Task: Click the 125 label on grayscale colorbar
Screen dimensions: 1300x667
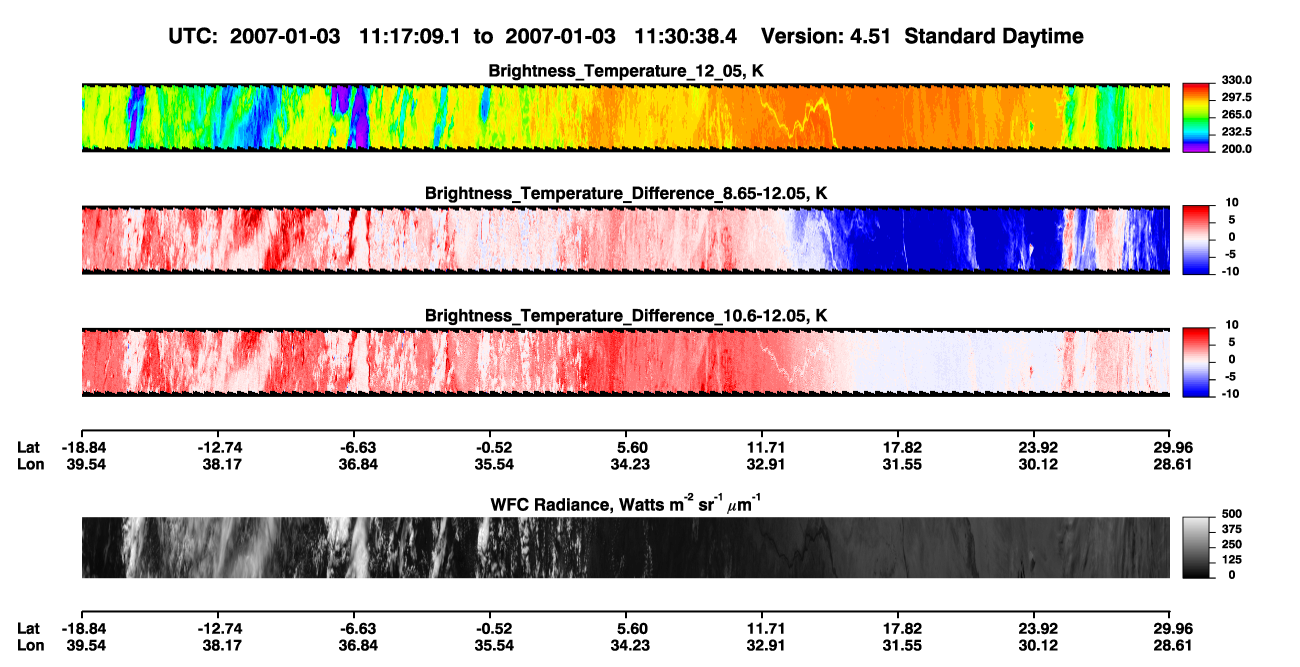Action: pyautogui.click(x=1231, y=559)
